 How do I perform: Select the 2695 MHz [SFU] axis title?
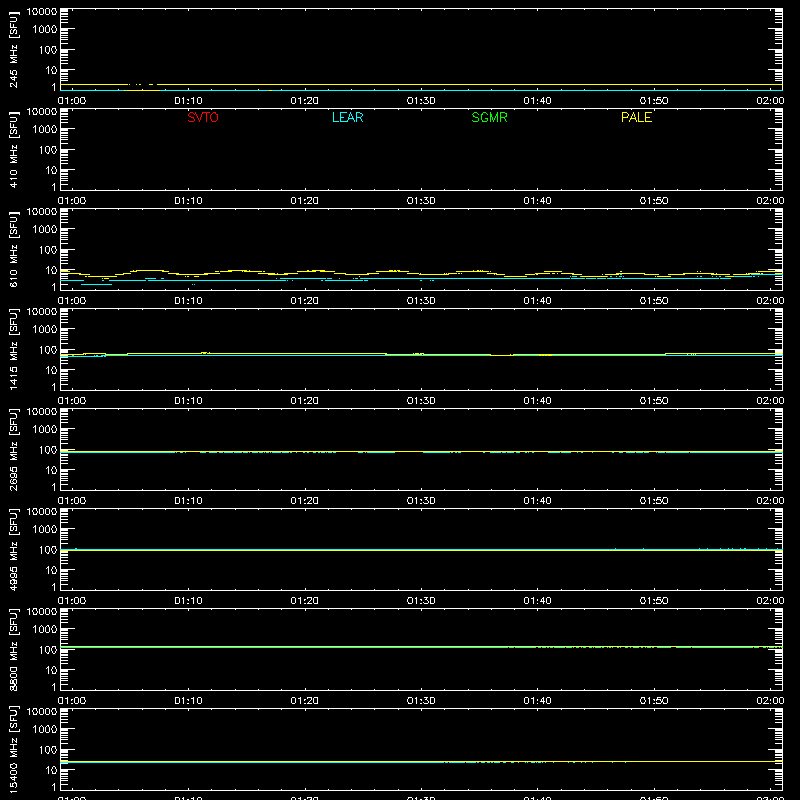[14, 449]
